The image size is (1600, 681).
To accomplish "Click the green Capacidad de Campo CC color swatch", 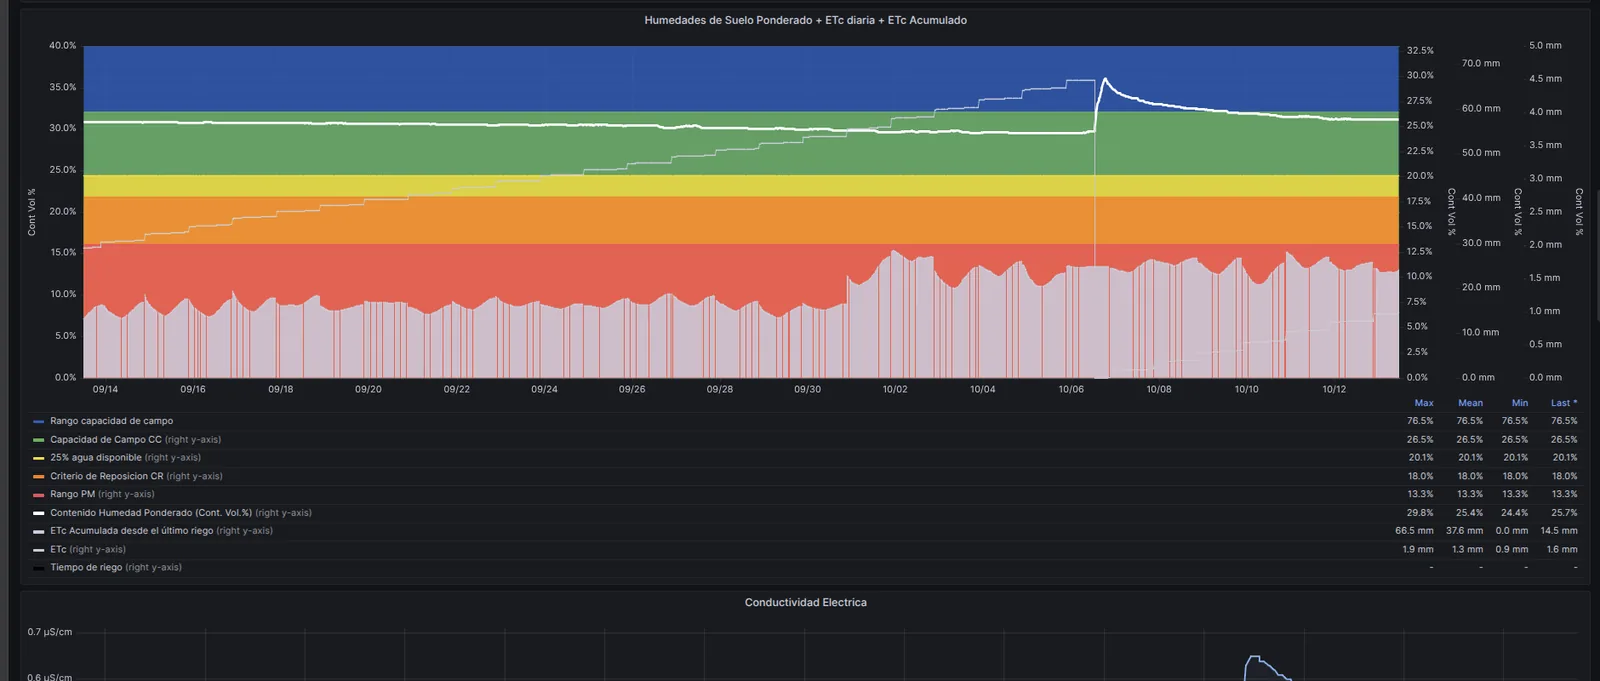I will [38, 440].
